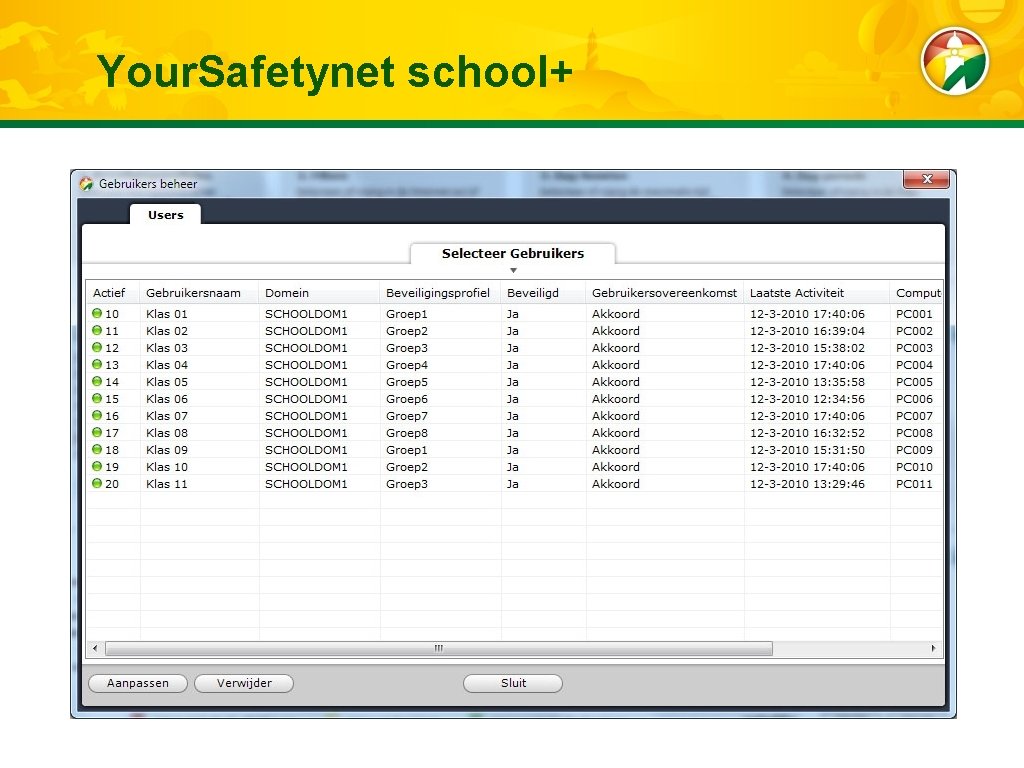Click the green active status icon for Klas 06
Viewport: 1024px width, 768px height.
pyautogui.click(x=97, y=398)
